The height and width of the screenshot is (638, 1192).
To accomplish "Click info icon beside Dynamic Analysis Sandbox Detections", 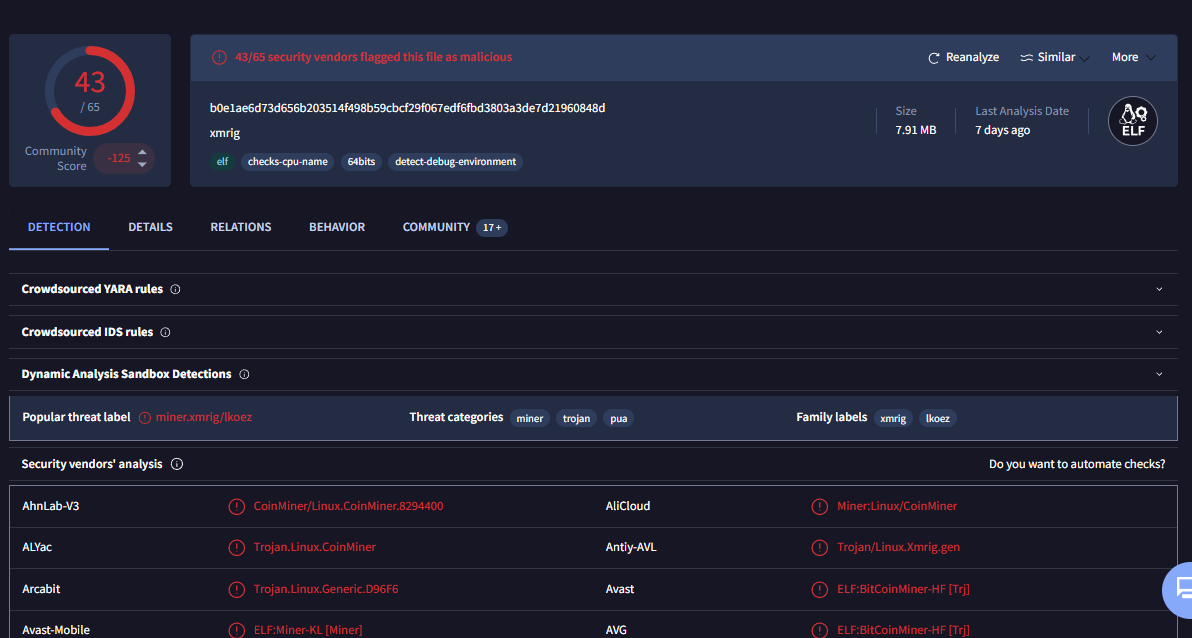I will (244, 374).
